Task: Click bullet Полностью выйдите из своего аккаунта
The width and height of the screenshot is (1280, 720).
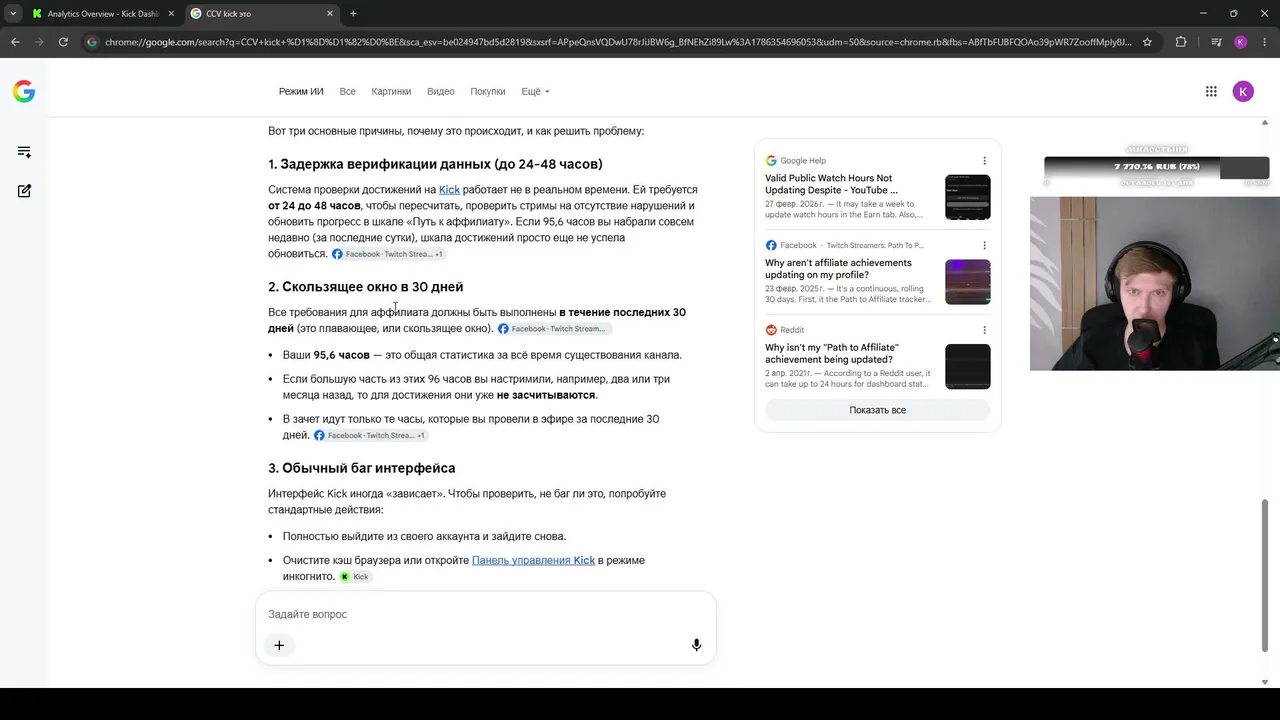Action: pyautogui.click(x=424, y=536)
